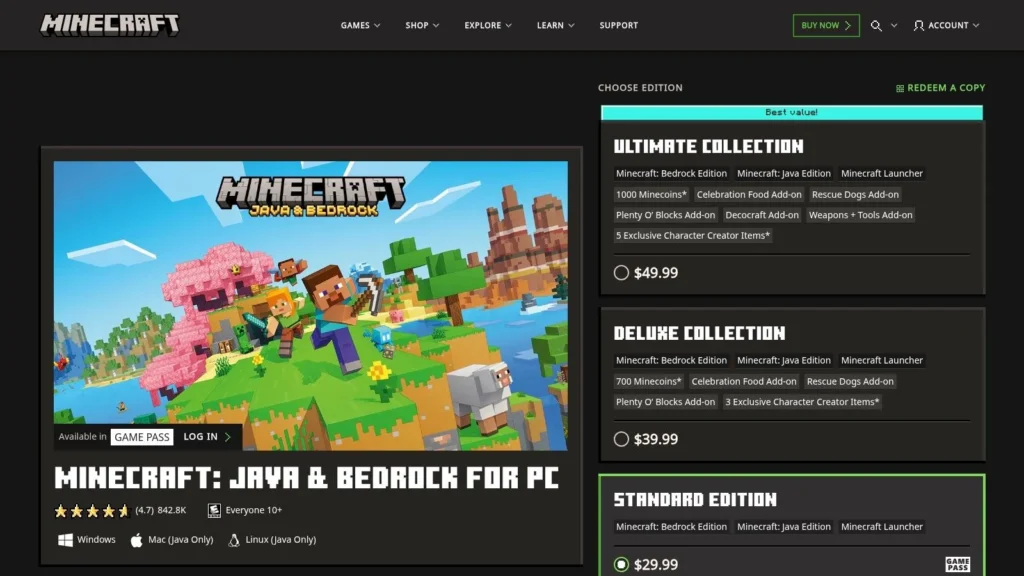Click Minecraft: Java & Bedrock for PC title
This screenshot has width=1024, height=576.
(x=306, y=478)
